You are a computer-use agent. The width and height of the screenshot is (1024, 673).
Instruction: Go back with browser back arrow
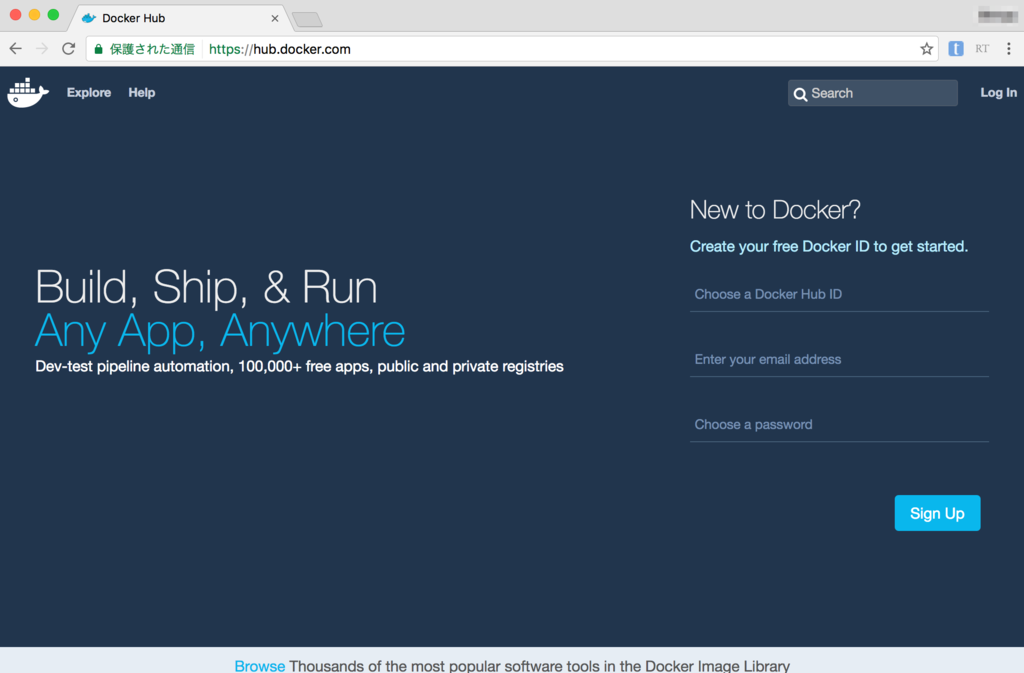click(x=16, y=49)
